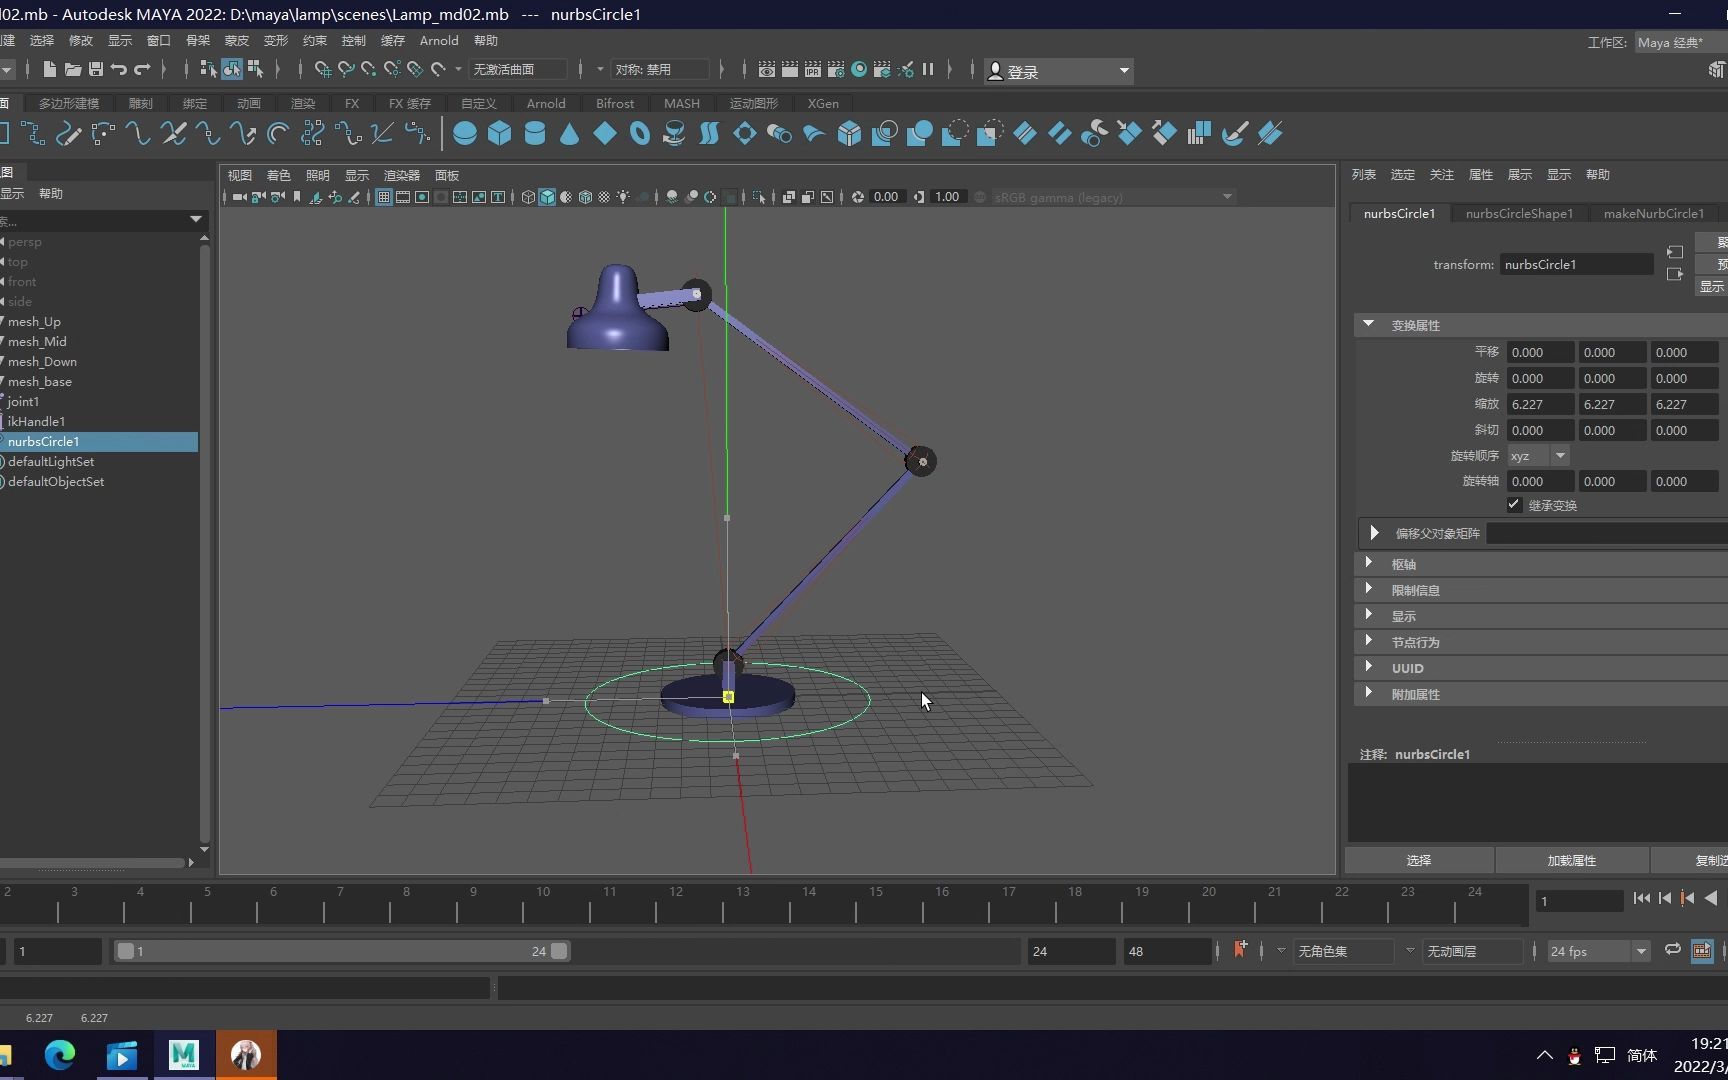Toggle smooth shade all in viewport
The height and width of the screenshot is (1080, 1728).
(547, 197)
